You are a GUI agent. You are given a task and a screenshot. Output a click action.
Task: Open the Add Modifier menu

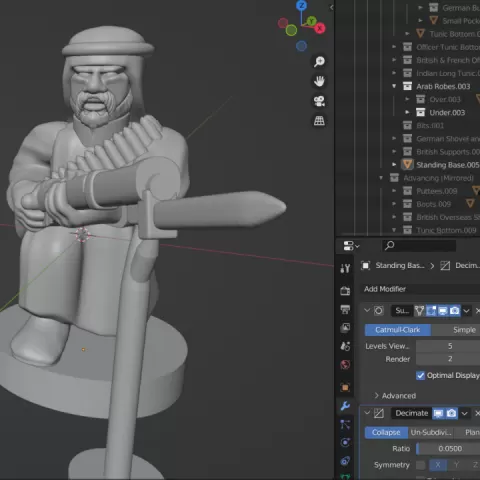click(x=421, y=289)
